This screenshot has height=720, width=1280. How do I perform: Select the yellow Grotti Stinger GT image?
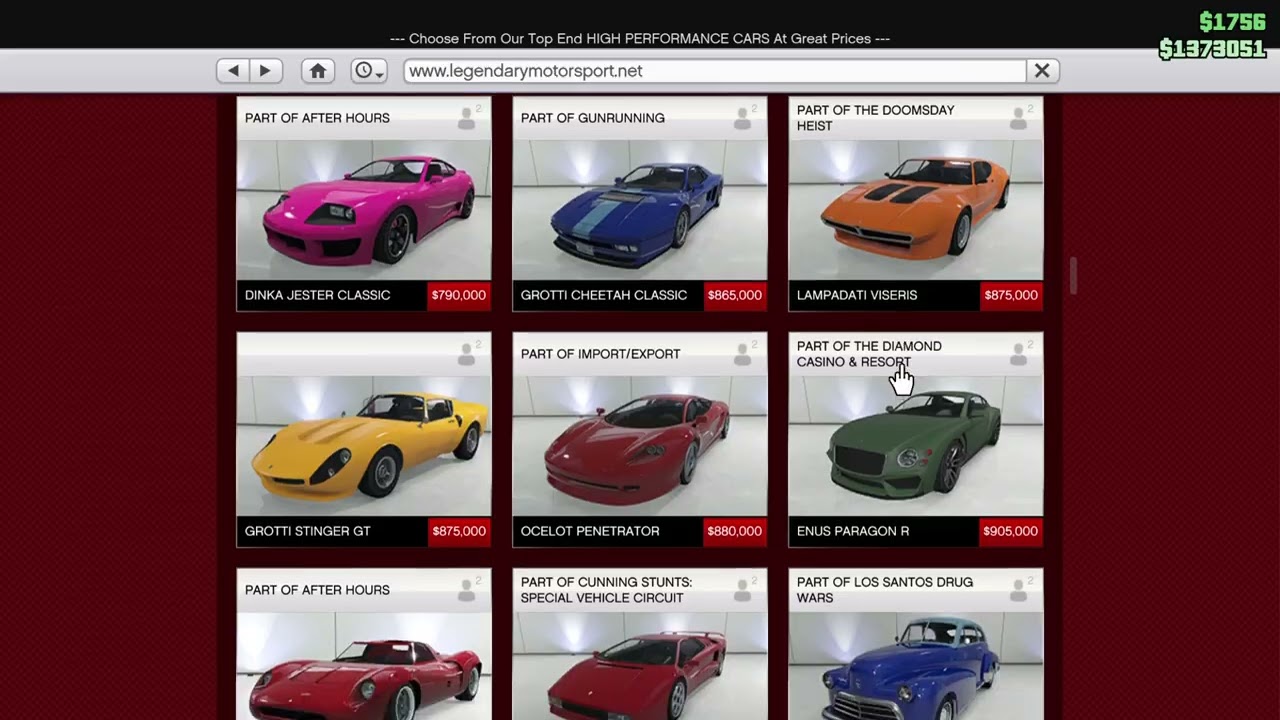(364, 446)
